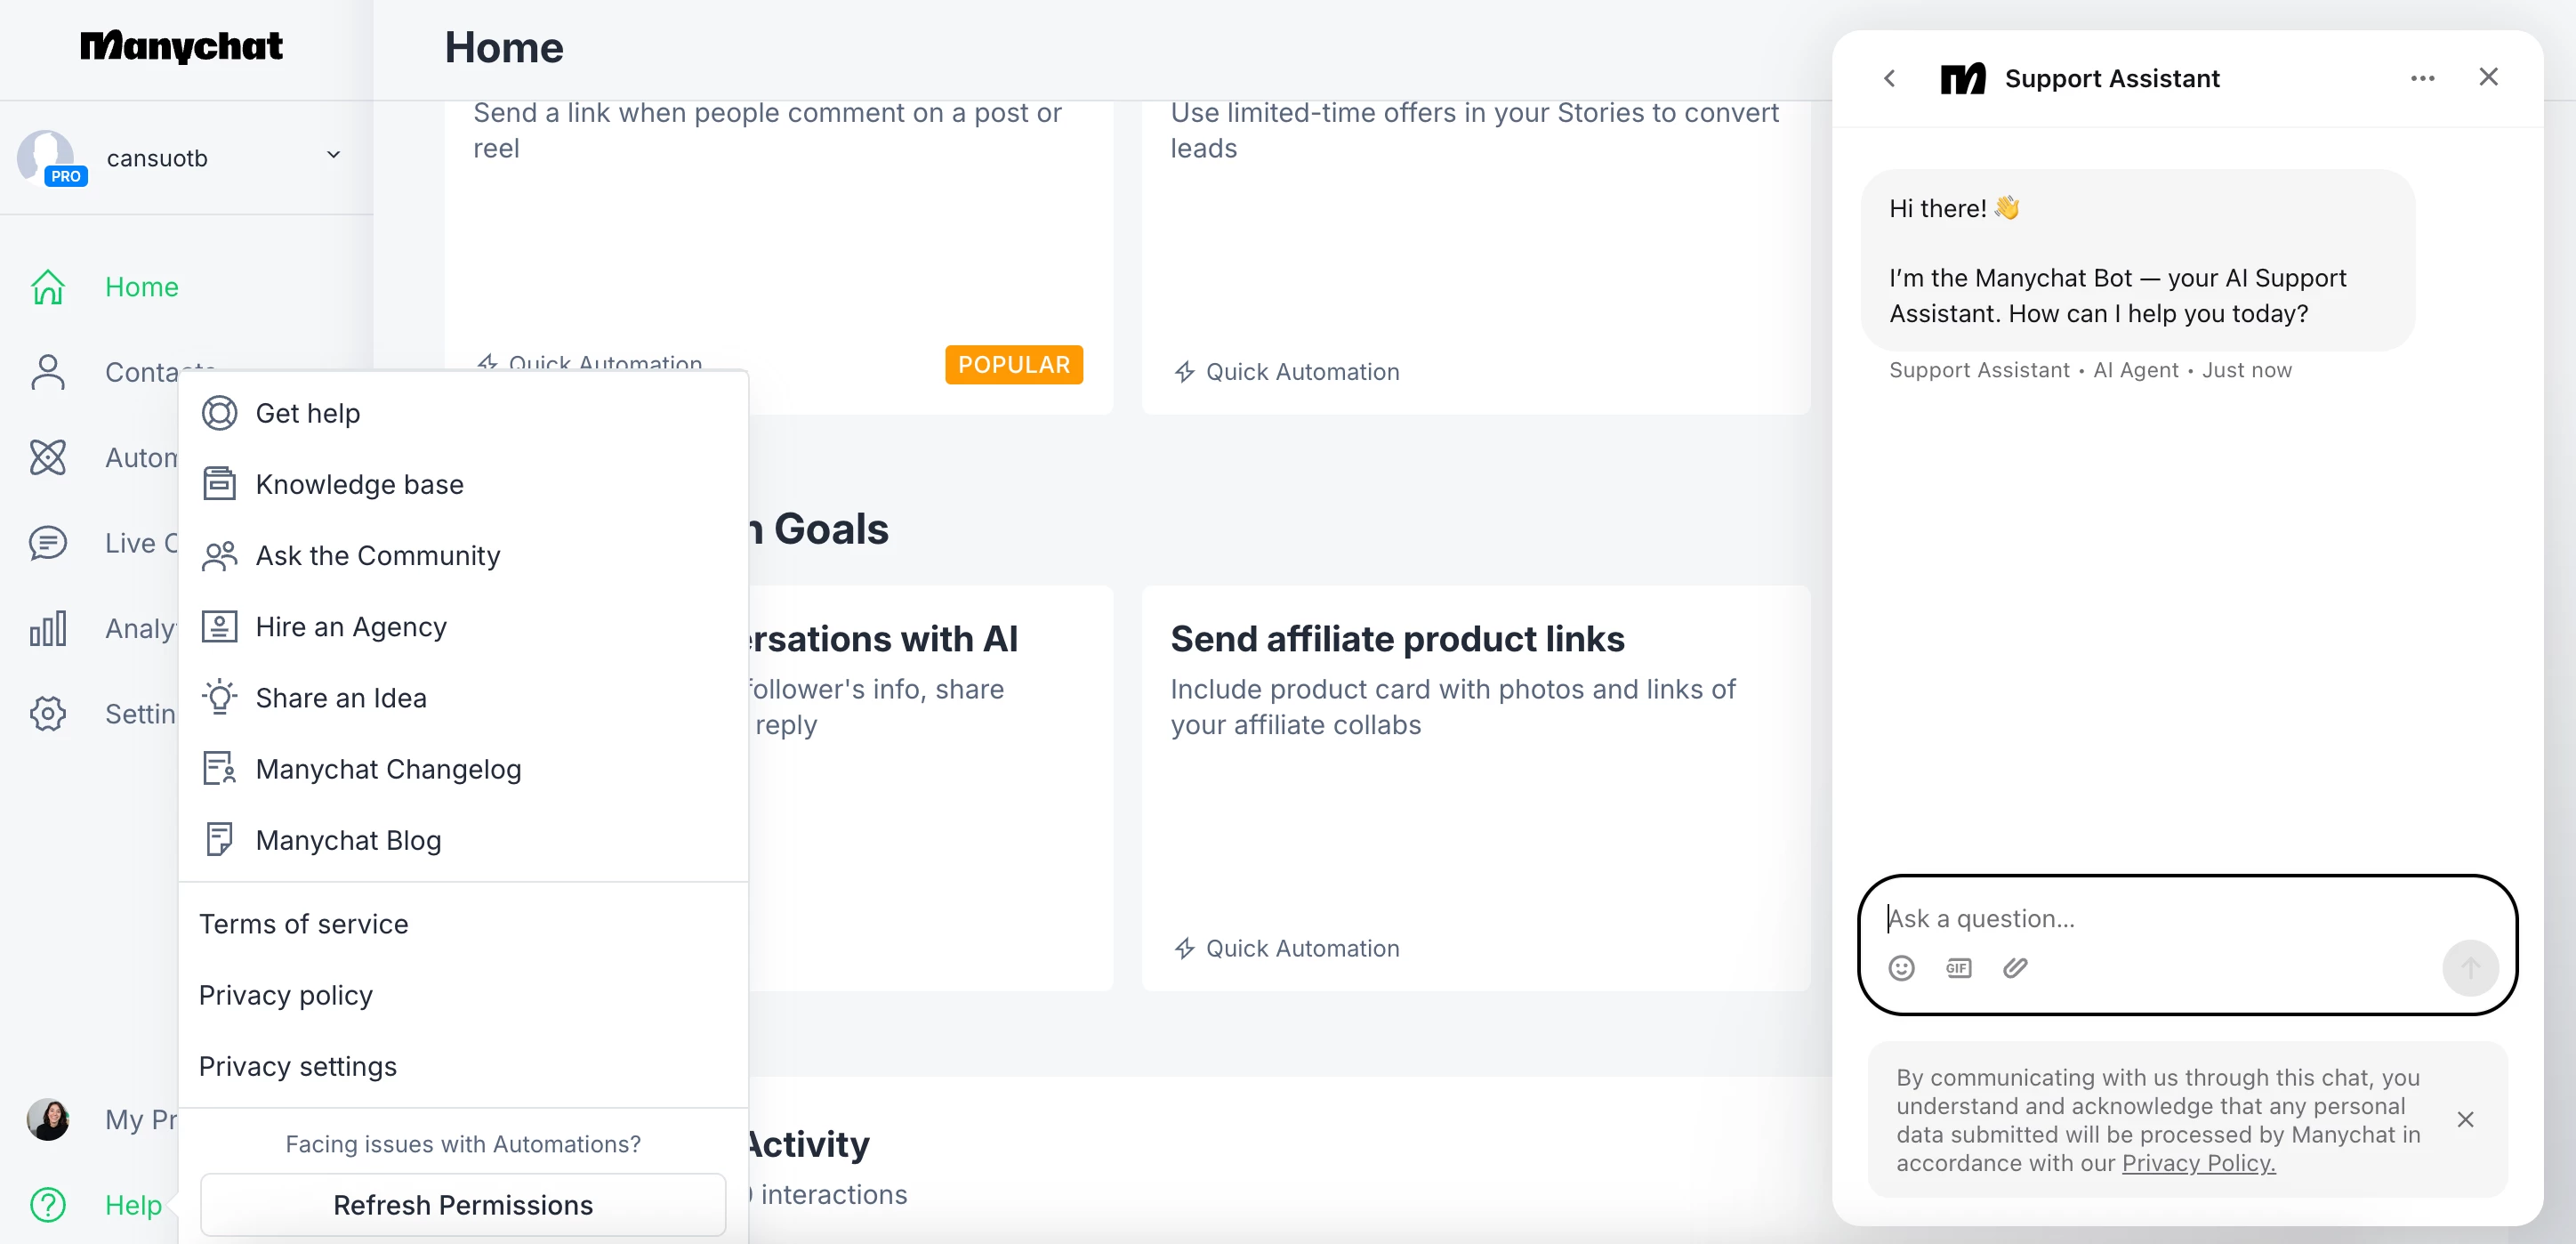
Task: Click Quick Automation under Stories offers card
Action: click(x=1287, y=372)
